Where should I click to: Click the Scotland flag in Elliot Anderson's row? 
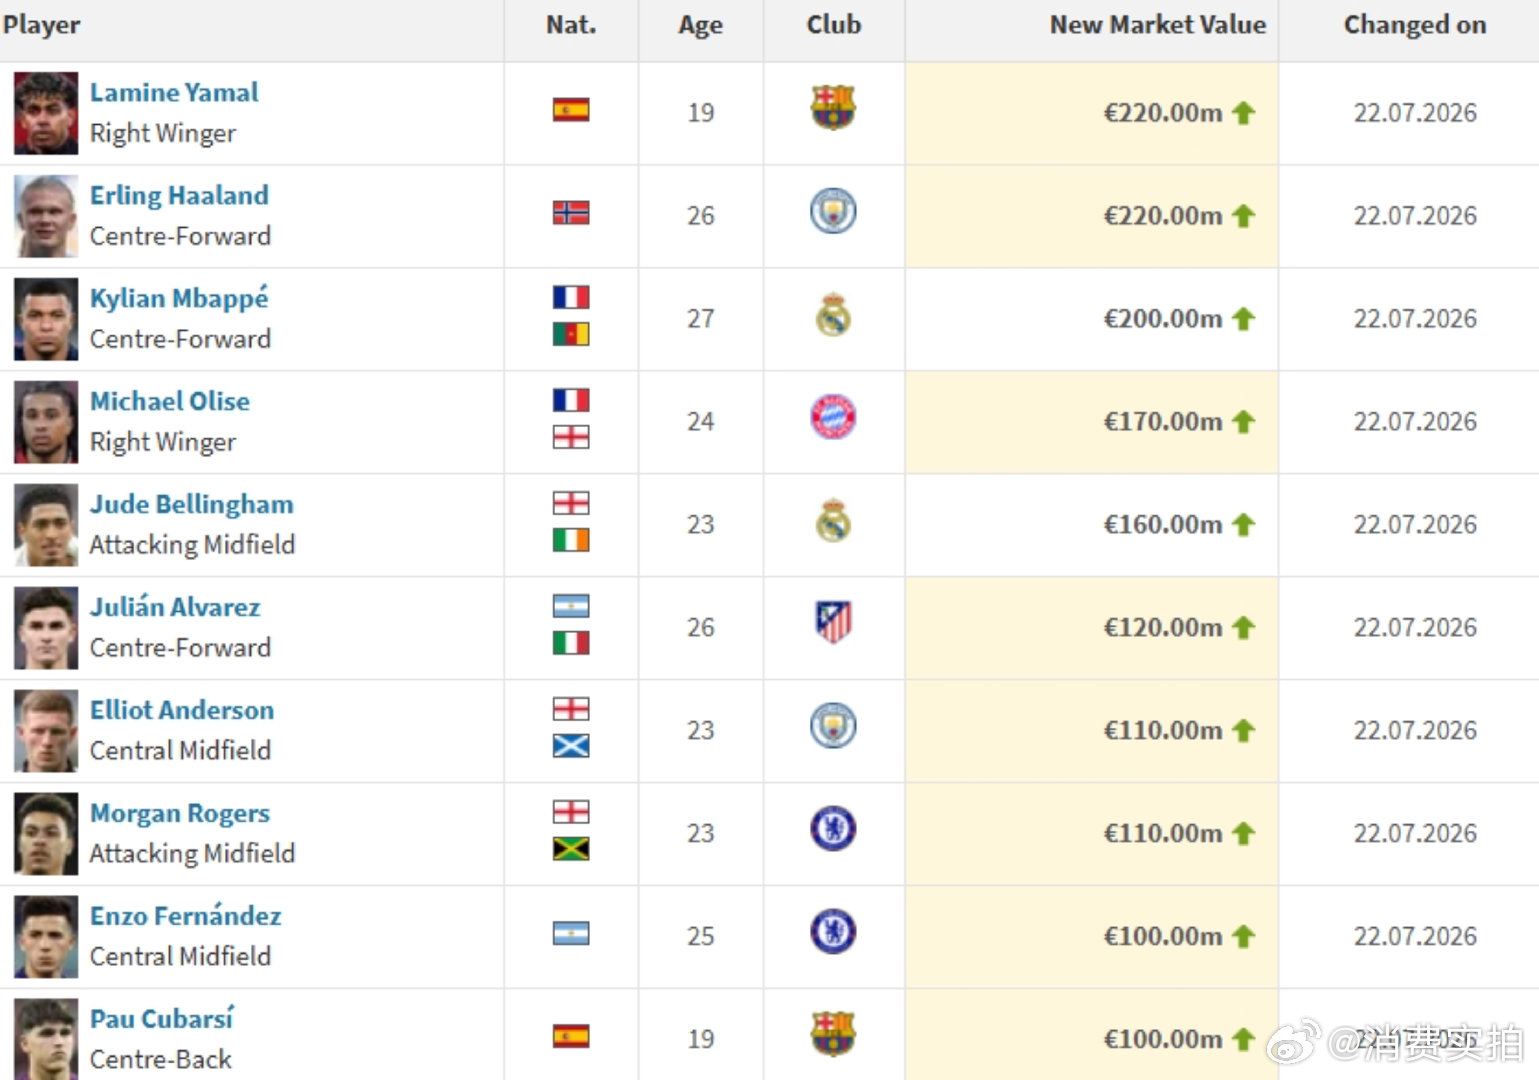click(x=571, y=746)
